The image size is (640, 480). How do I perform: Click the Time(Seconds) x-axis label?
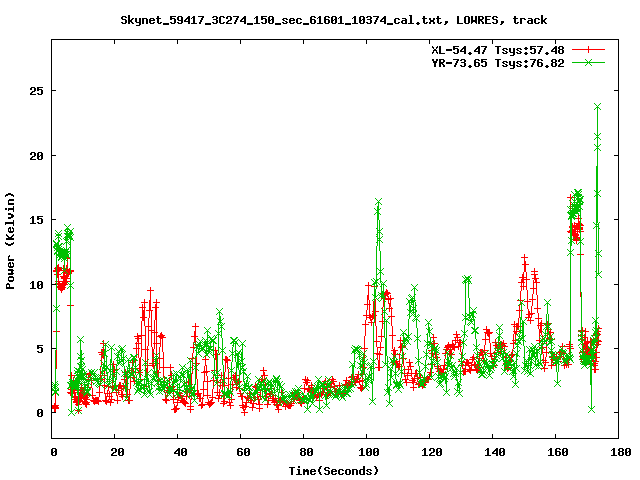[x=333, y=471]
